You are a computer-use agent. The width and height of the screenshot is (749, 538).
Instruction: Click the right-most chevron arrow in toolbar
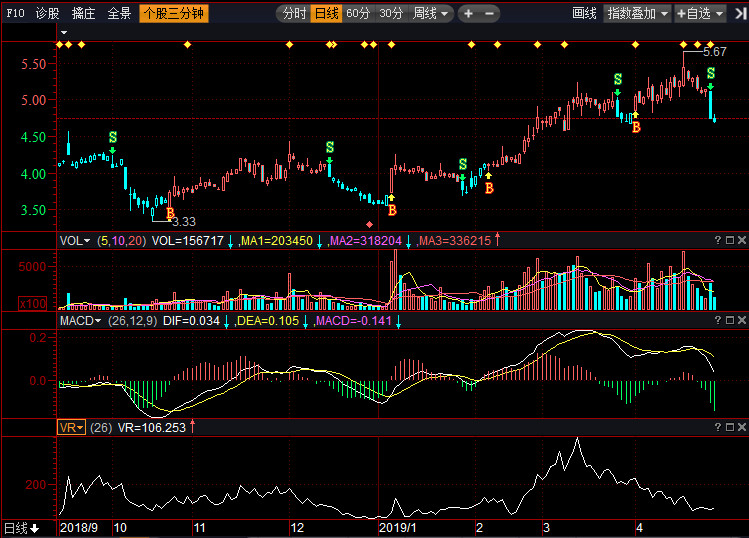click(x=740, y=13)
